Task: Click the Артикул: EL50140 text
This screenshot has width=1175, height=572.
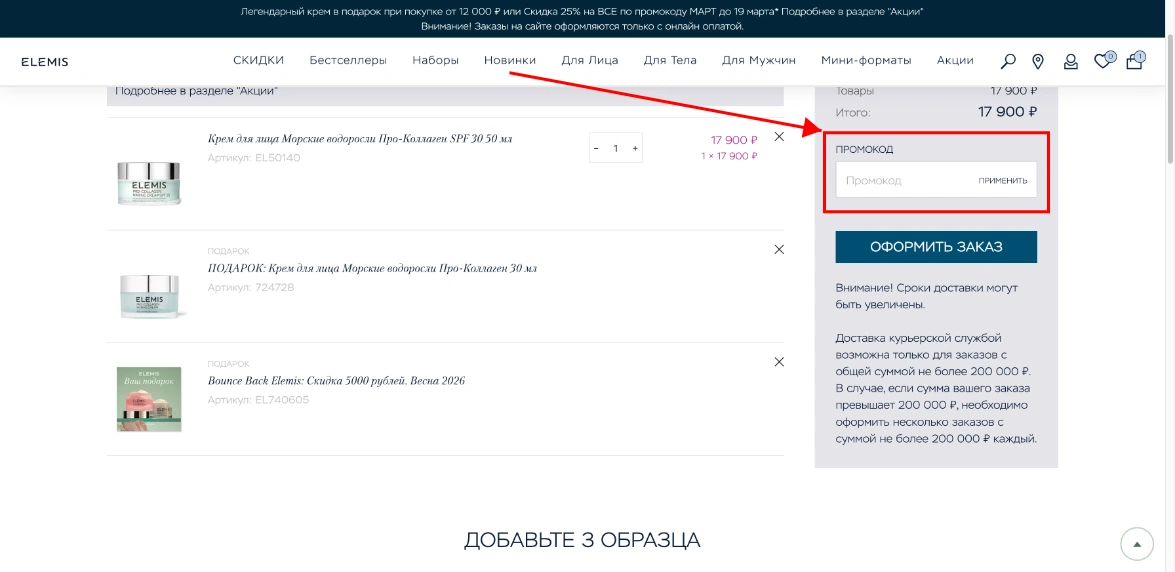Action: (x=254, y=157)
